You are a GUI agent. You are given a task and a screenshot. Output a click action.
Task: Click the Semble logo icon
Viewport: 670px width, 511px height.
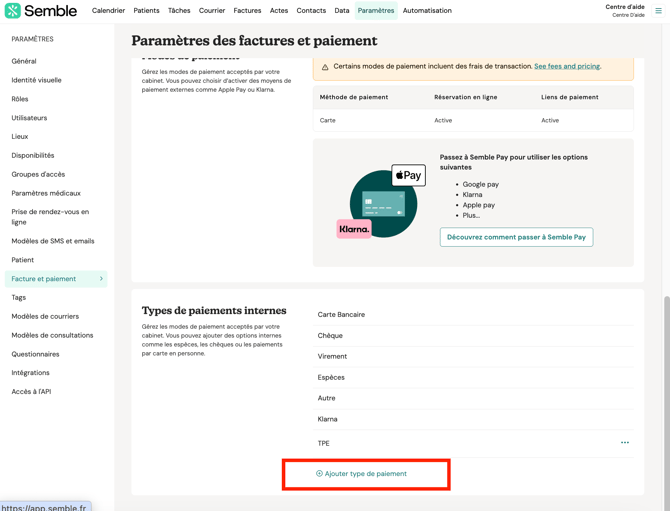point(12,11)
